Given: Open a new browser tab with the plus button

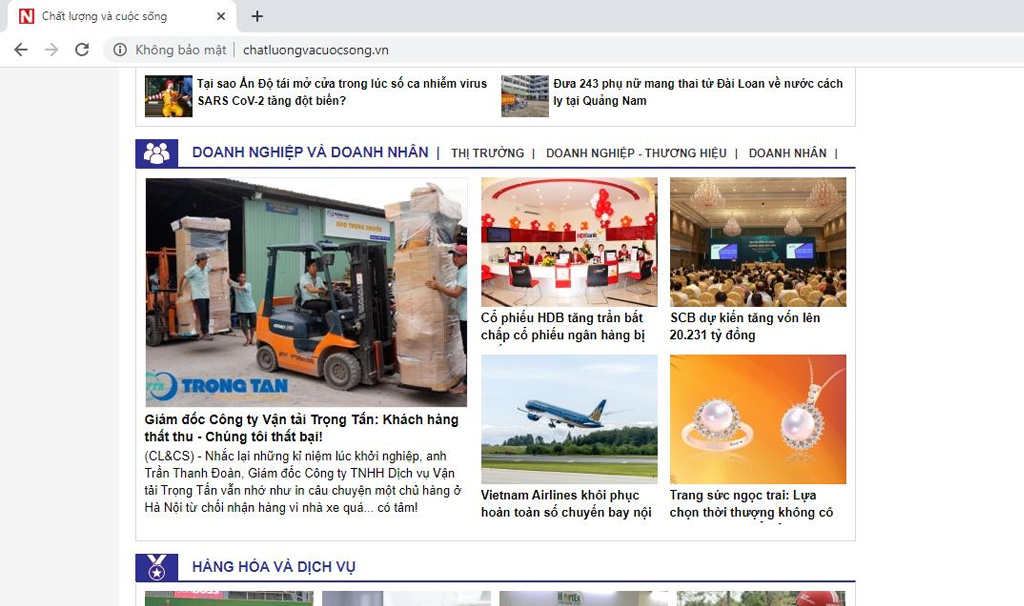Looking at the screenshot, I should (x=257, y=16).
